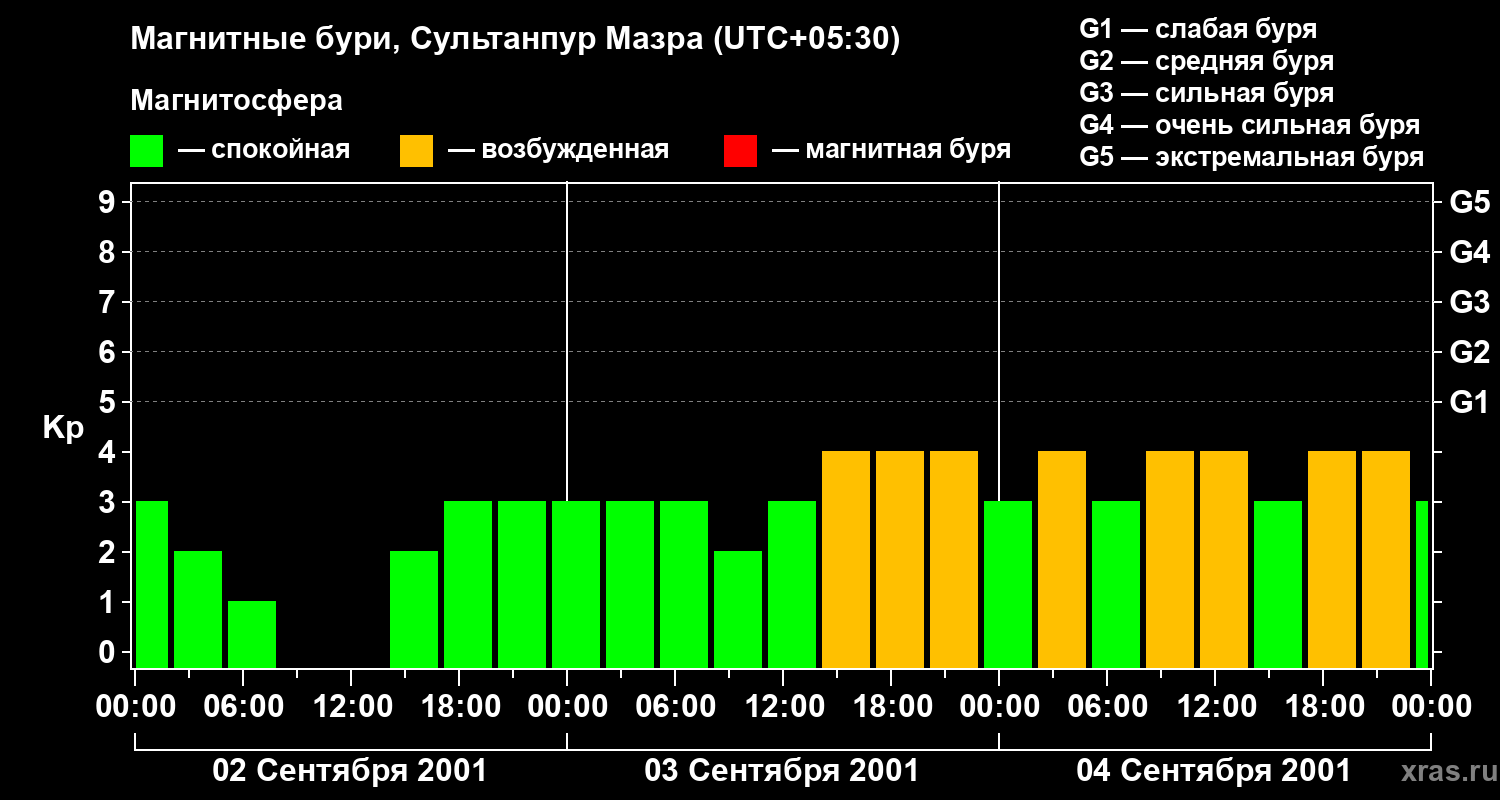Click the 'G2 — средняя буря' legend line
The height and width of the screenshot is (800, 1500).
(x=1207, y=61)
